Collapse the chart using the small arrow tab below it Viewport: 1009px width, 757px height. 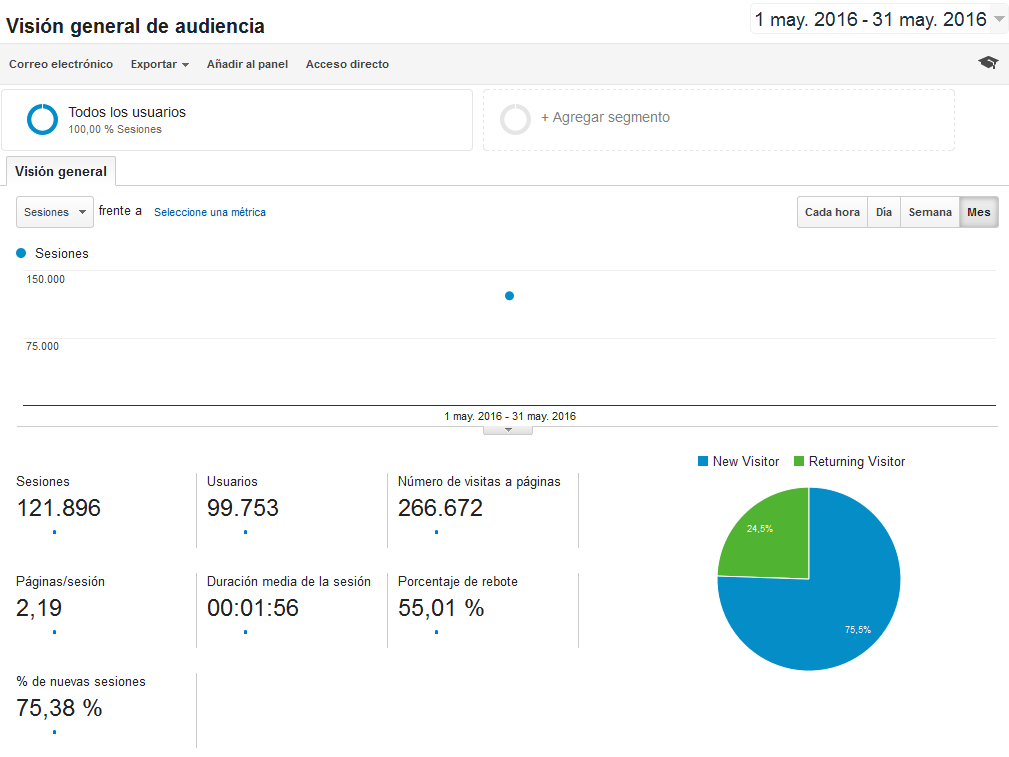click(x=508, y=430)
